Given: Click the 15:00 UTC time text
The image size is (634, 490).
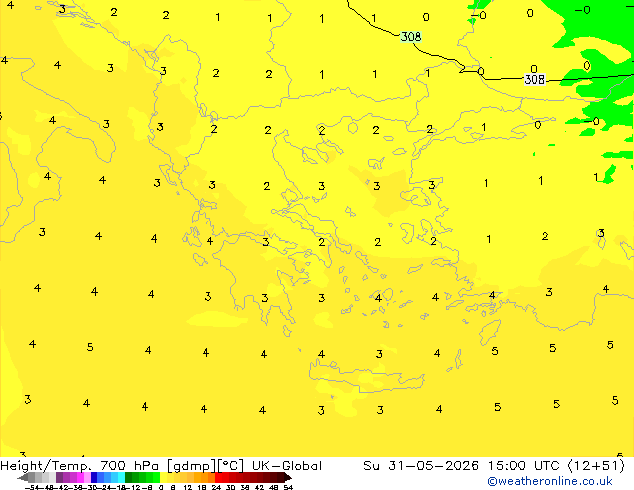Looking at the screenshot, I should (x=524, y=466).
